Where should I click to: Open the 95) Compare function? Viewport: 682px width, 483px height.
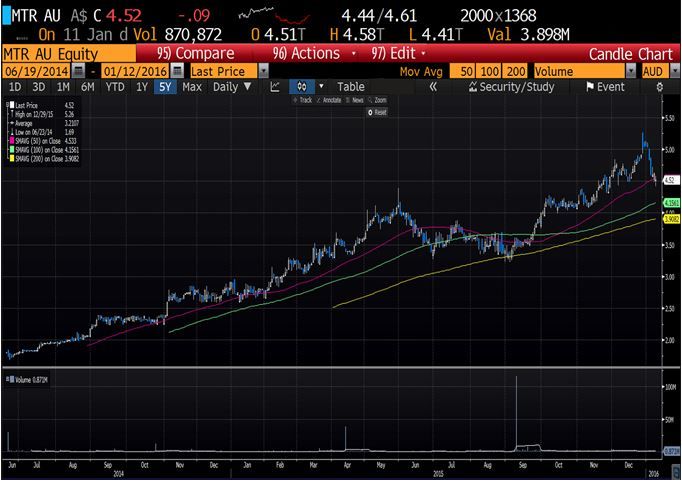195,54
